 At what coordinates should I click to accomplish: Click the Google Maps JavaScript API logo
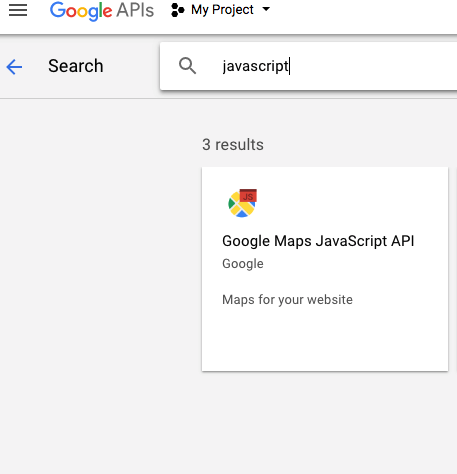pos(242,203)
